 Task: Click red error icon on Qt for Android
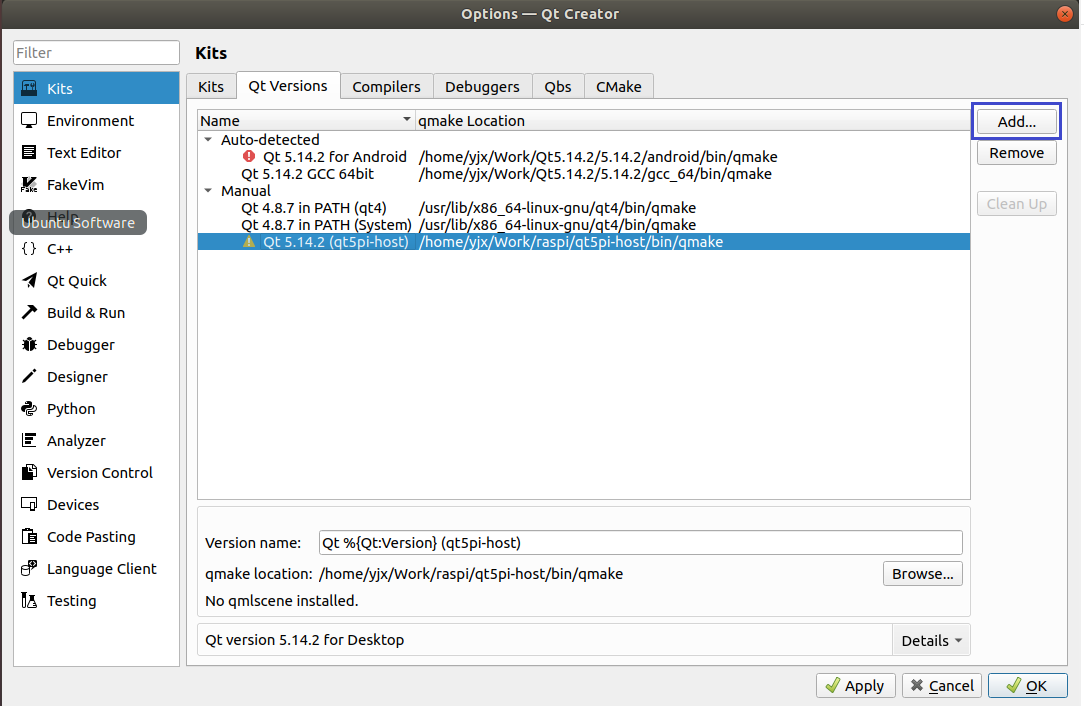pyautogui.click(x=249, y=156)
